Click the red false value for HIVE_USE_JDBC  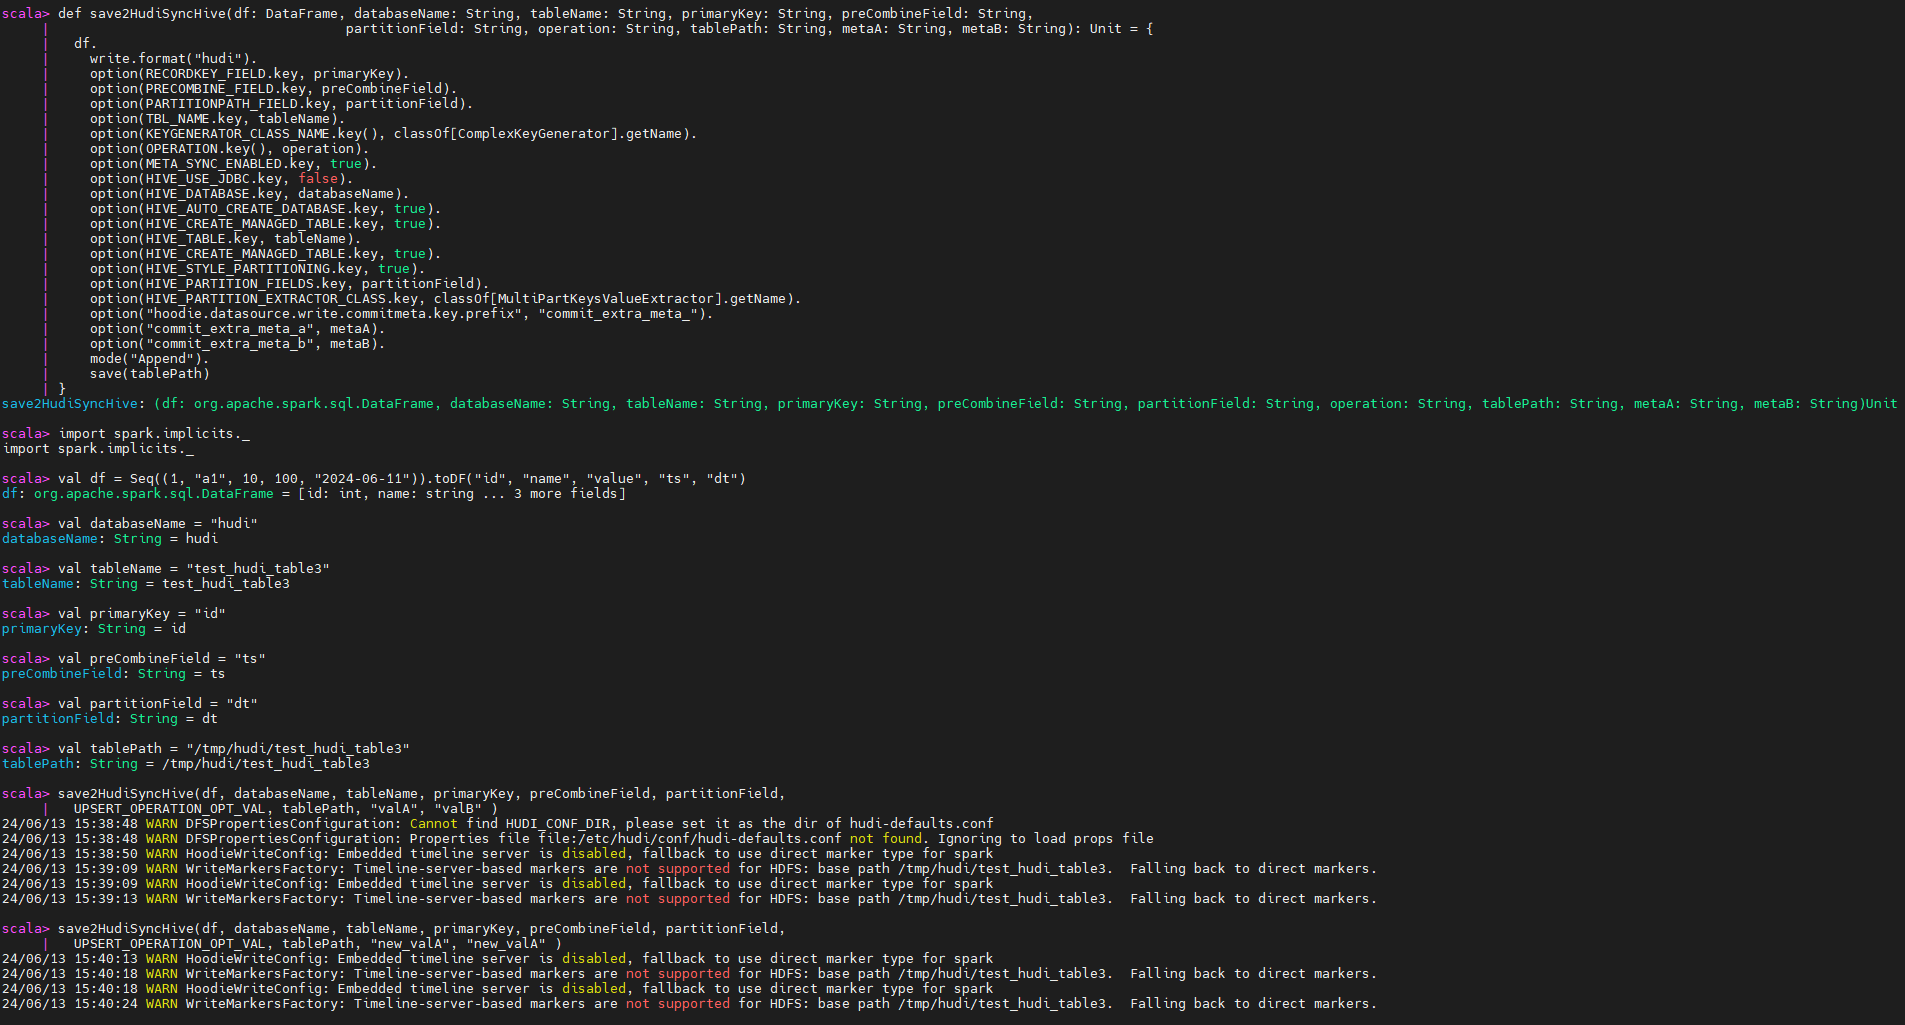(318, 179)
